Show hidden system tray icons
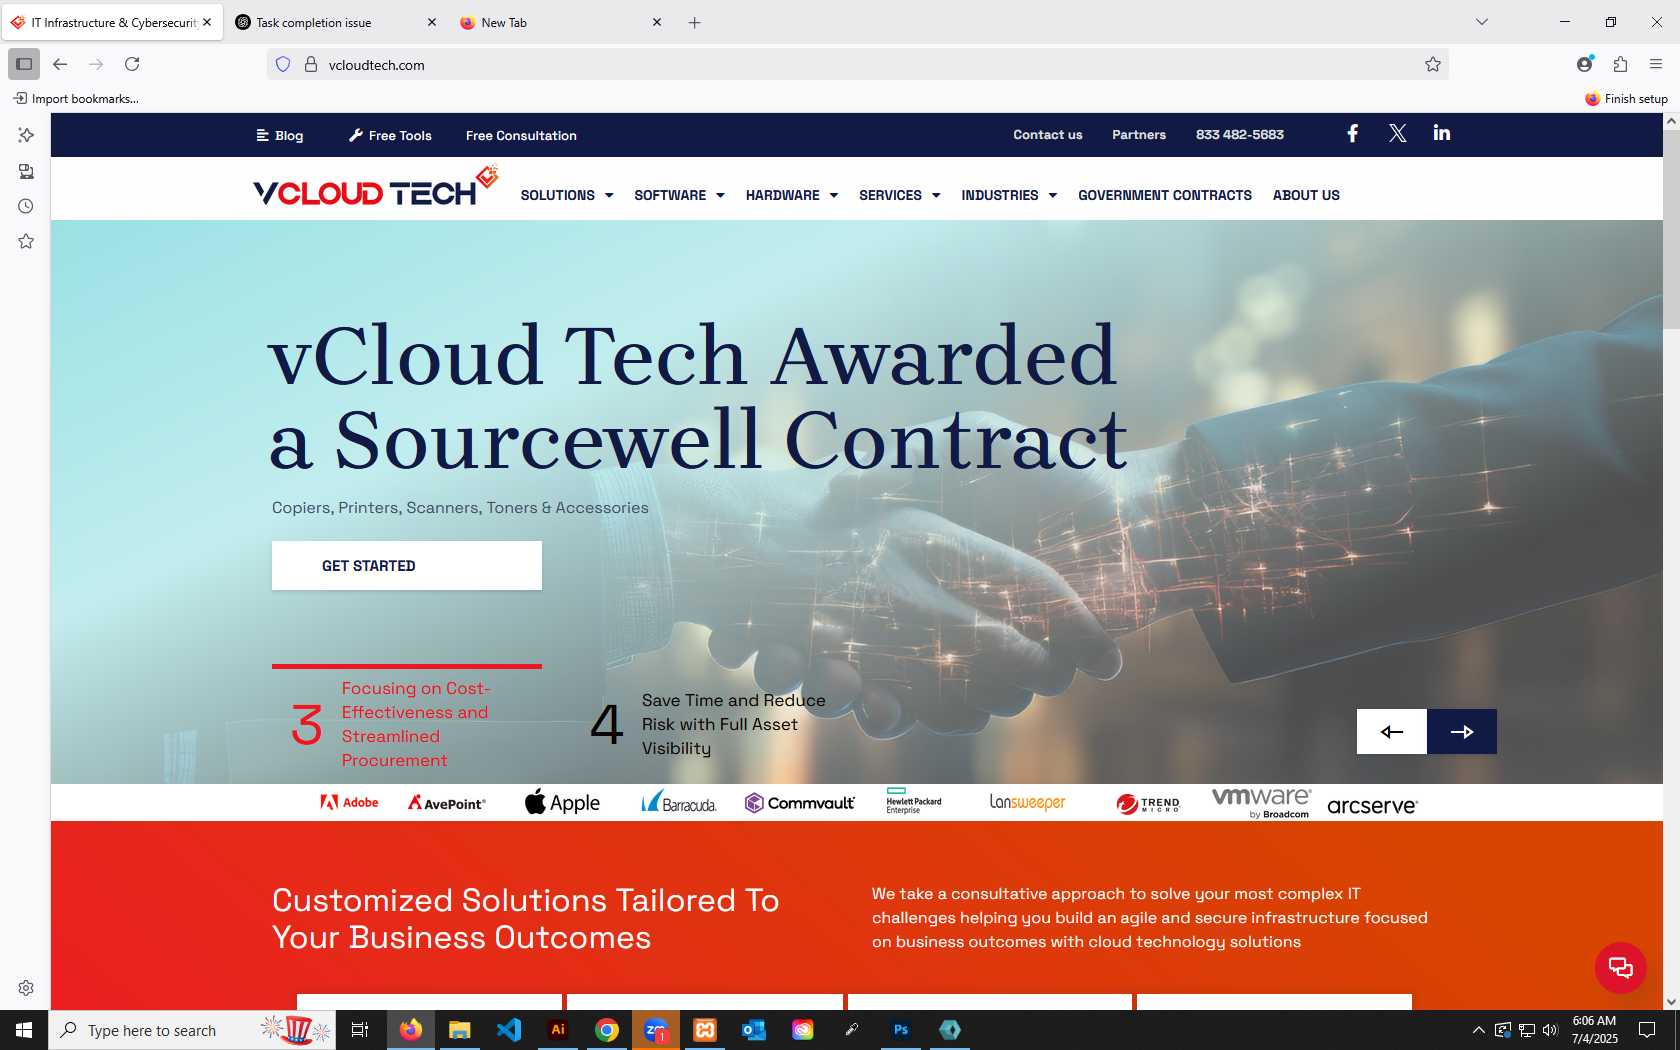 tap(1478, 1030)
